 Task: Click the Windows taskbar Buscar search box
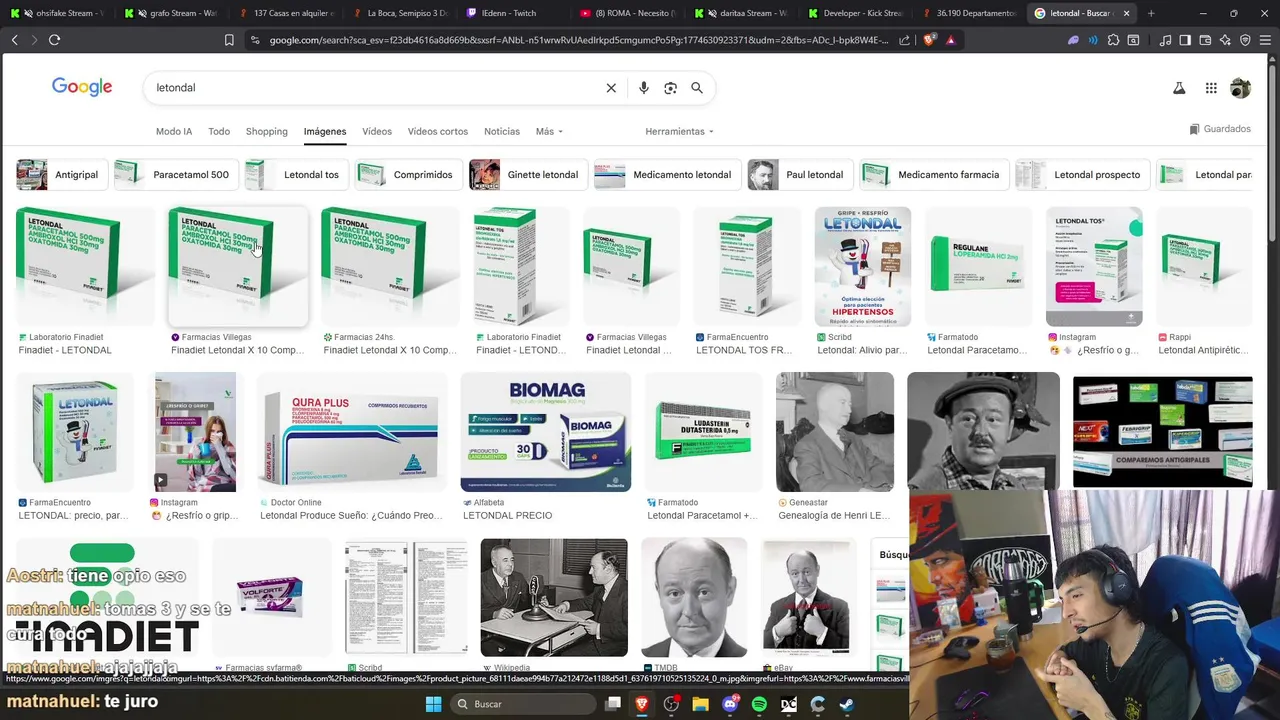click(x=521, y=704)
